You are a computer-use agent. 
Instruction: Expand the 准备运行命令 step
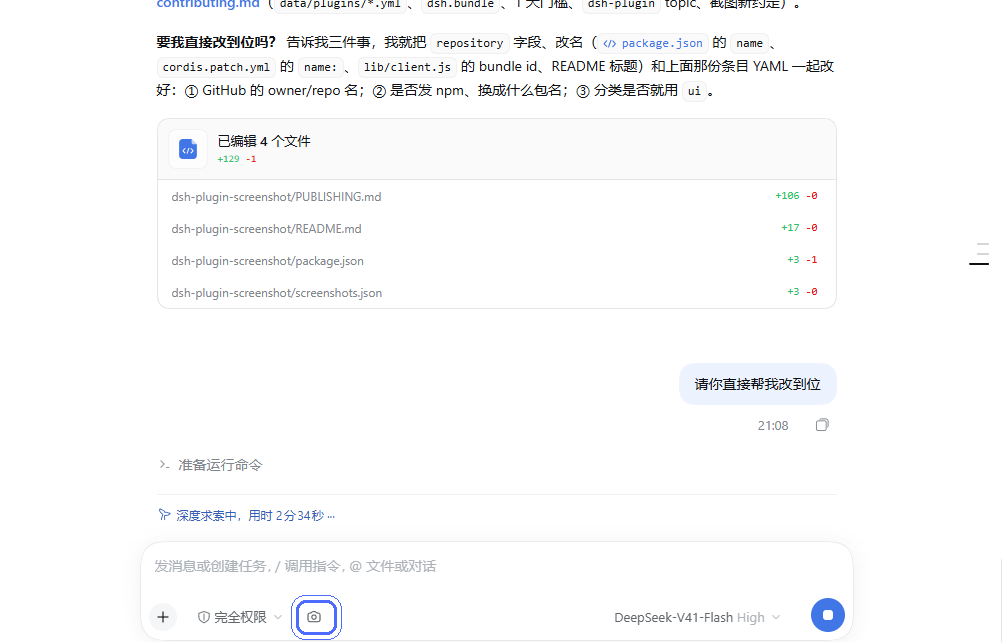pyautogui.click(x=211, y=465)
